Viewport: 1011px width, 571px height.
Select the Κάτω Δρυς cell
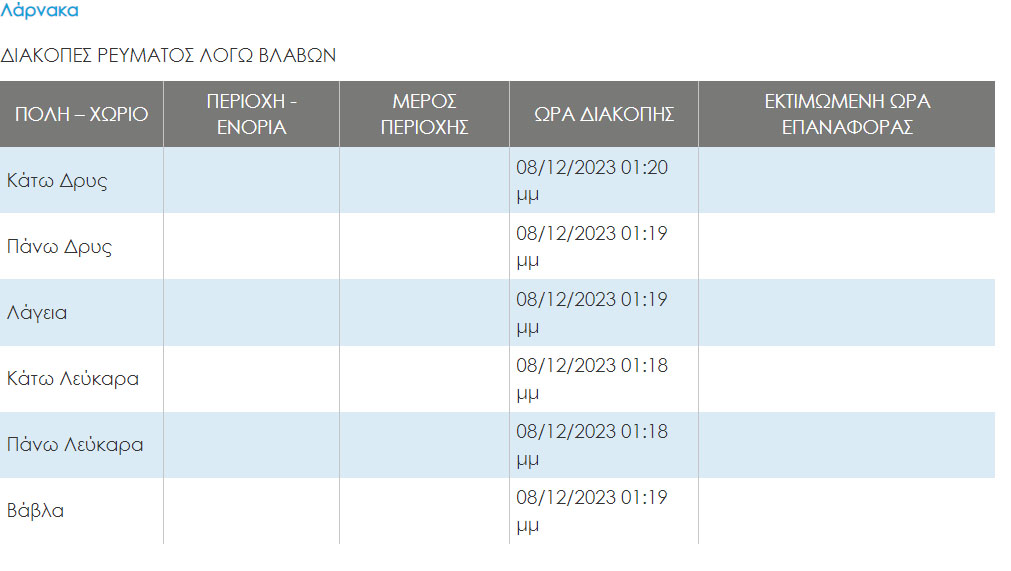pyautogui.click(x=82, y=180)
